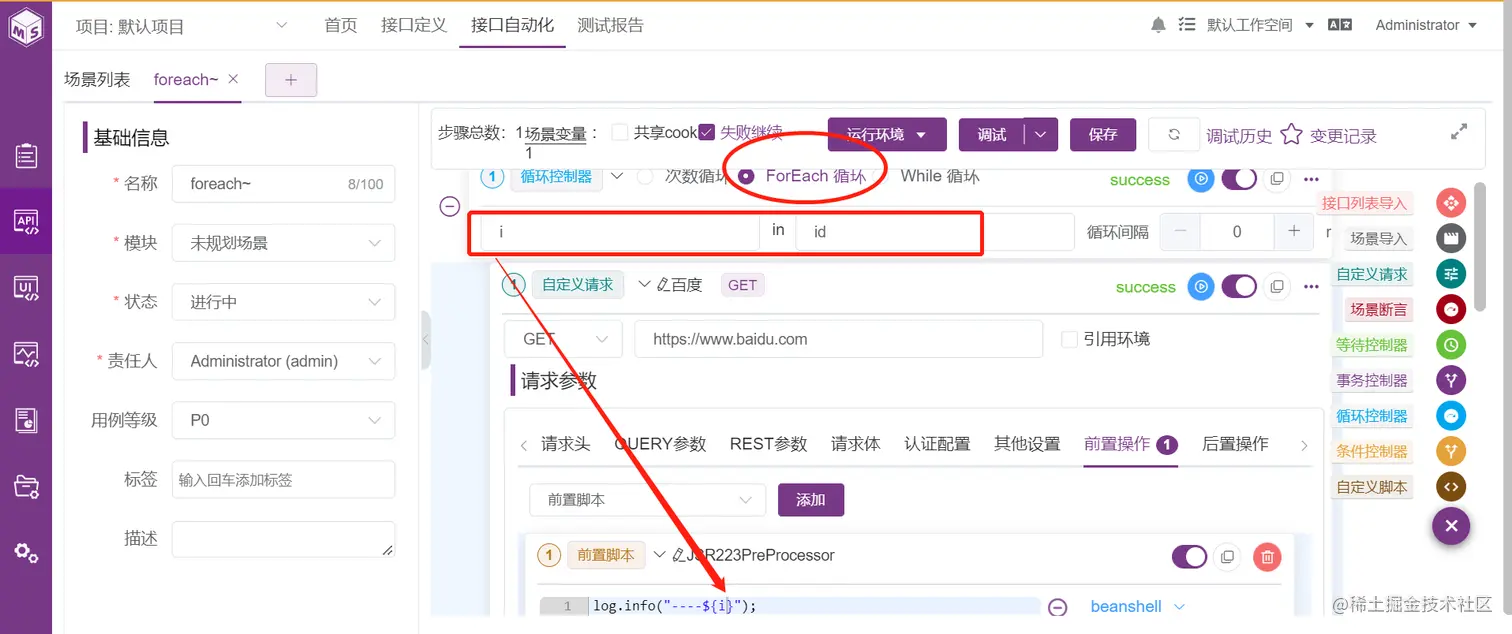
Task: Add a 自定义脚本 via code icon
Action: pos(1451,487)
